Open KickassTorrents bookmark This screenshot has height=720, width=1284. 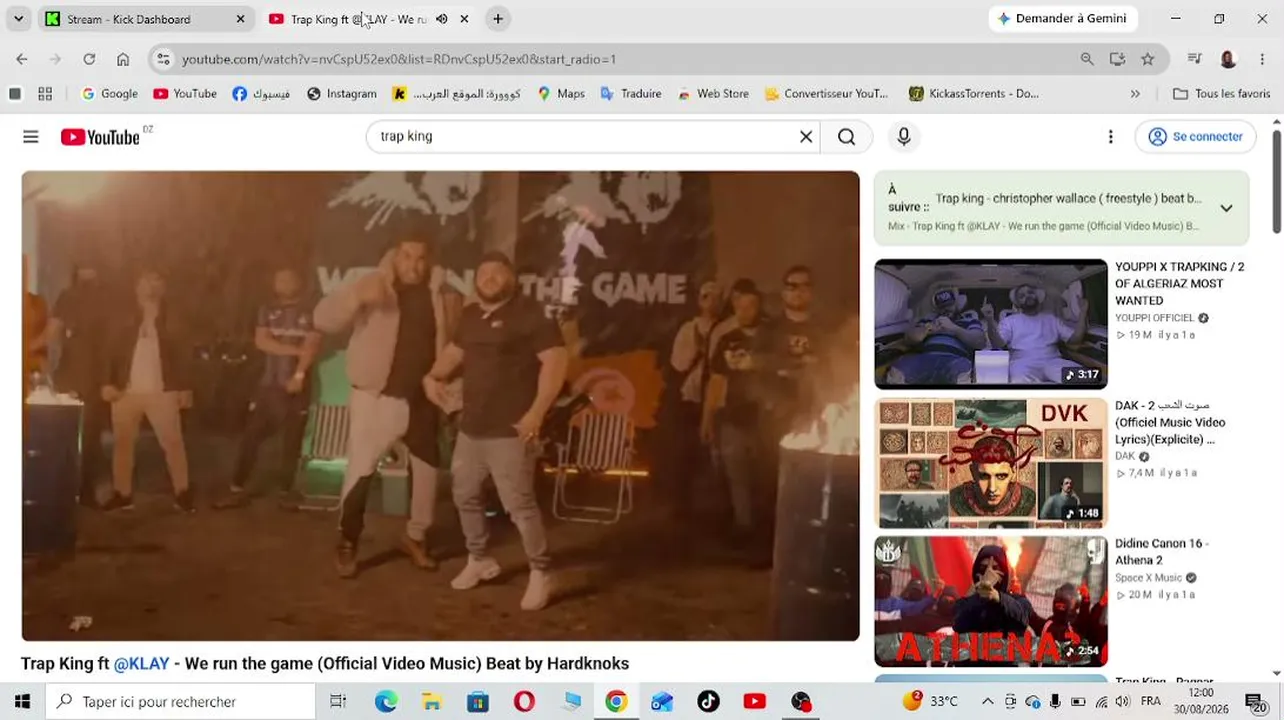(x=974, y=94)
